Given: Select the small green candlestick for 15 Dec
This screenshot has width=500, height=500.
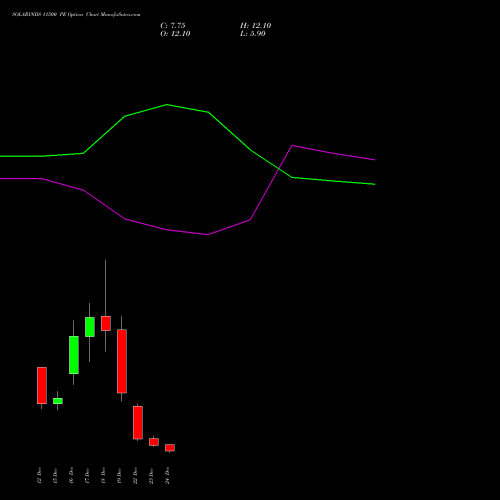Looking at the screenshot, I should click(58, 401).
